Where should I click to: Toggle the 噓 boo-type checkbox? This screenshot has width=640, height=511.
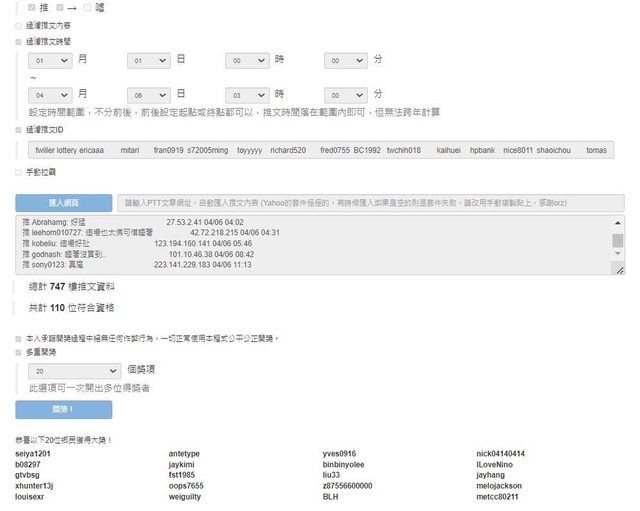pyautogui.click(x=88, y=7)
